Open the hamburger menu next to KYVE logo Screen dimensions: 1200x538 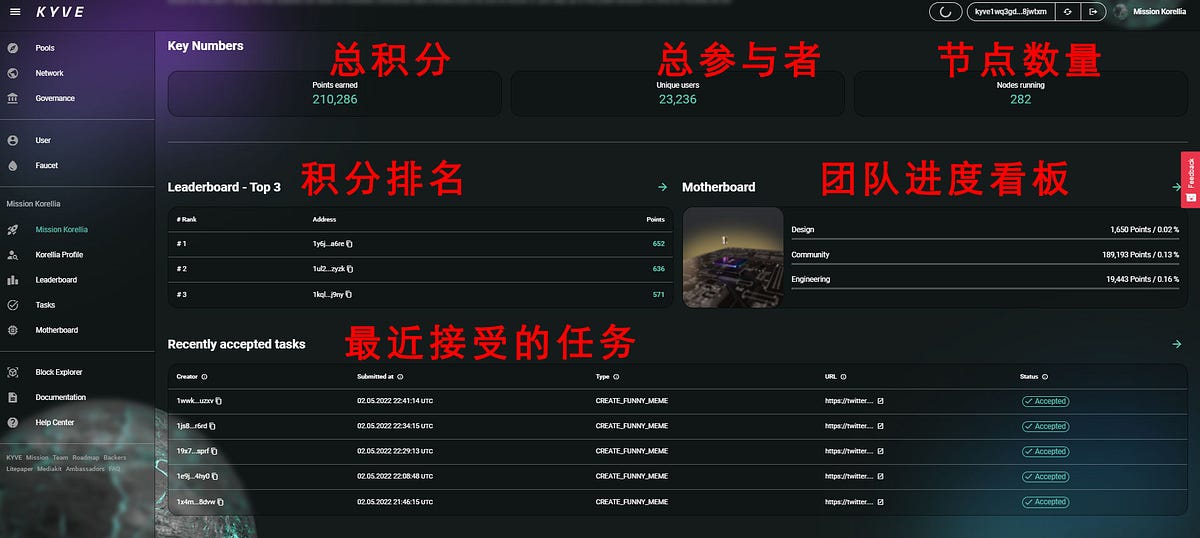14,12
